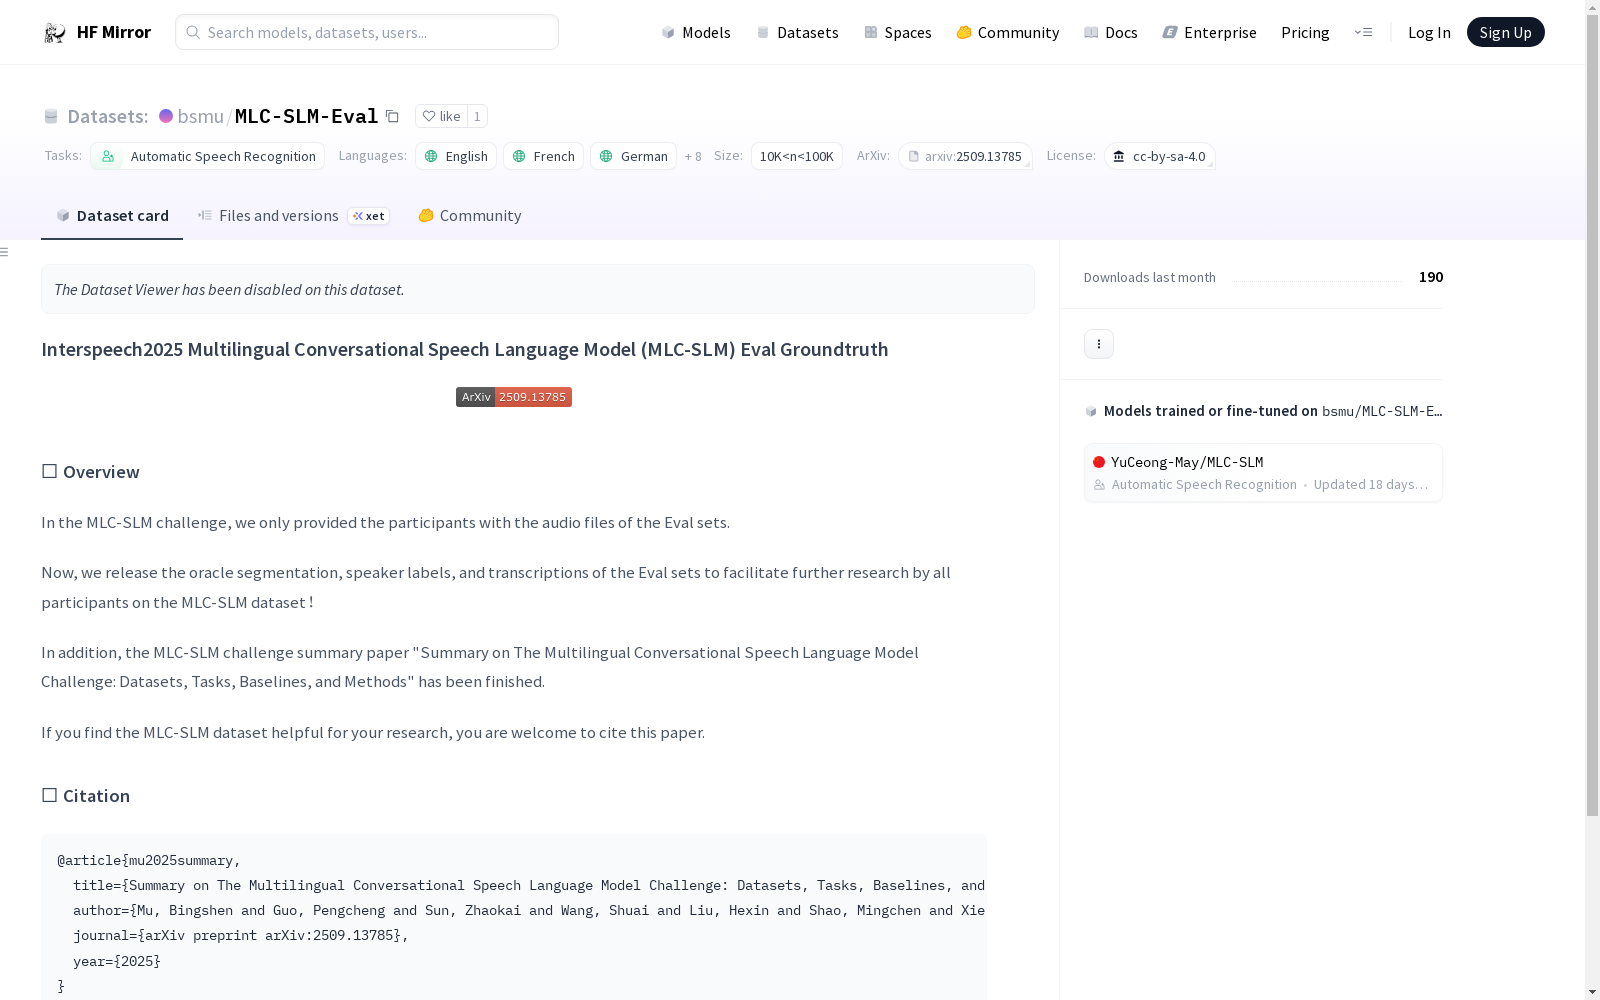Click the 10K<n<100K size tag
The image size is (1600, 1000).
[x=797, y=156]
